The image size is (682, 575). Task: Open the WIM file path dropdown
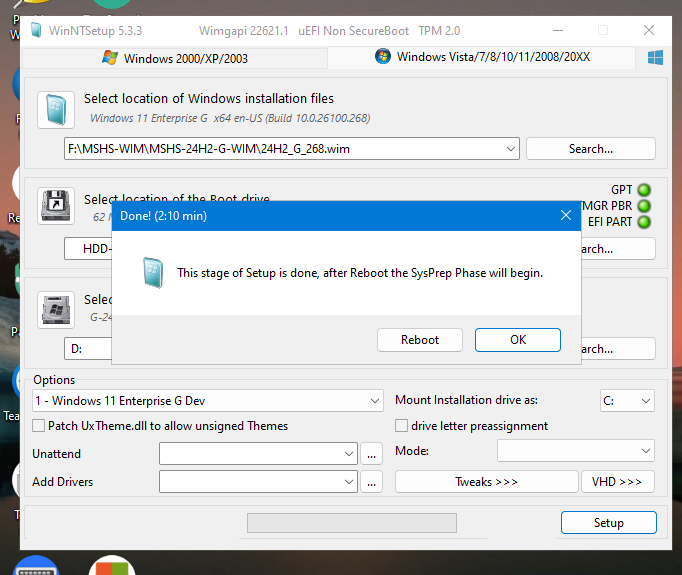511,149
